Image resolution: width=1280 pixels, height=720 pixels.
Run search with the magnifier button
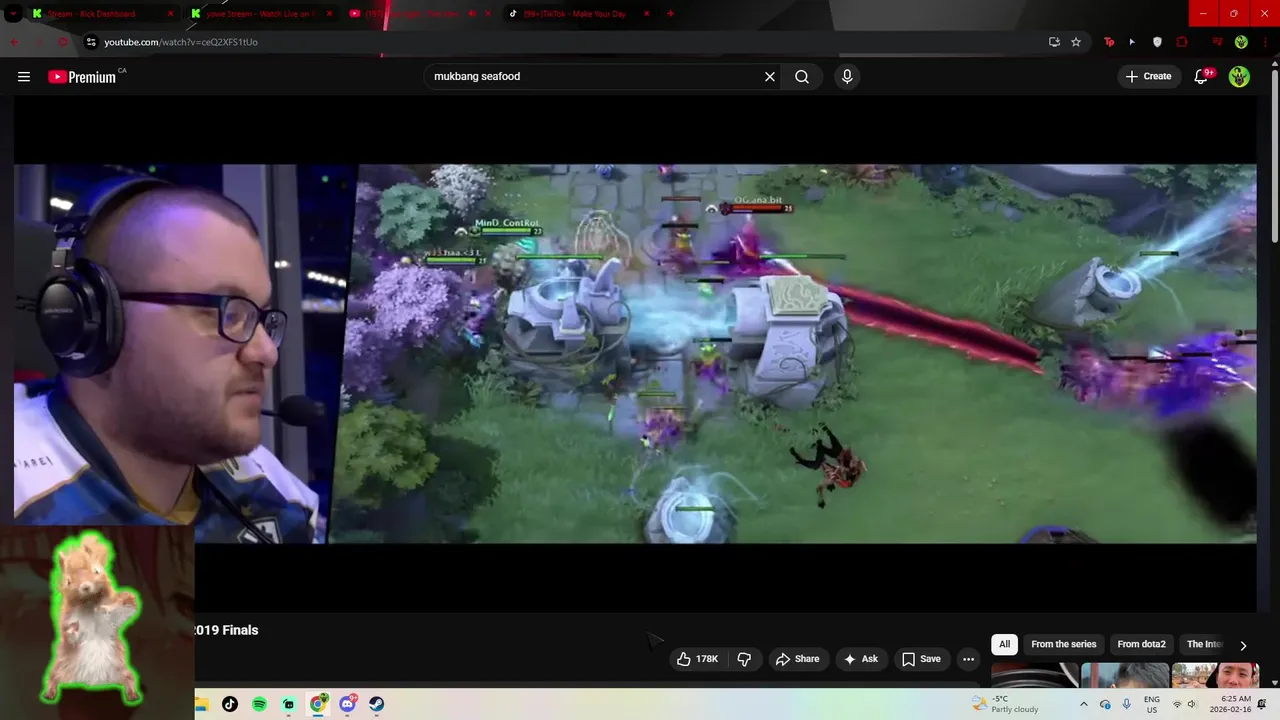[802, 76]
